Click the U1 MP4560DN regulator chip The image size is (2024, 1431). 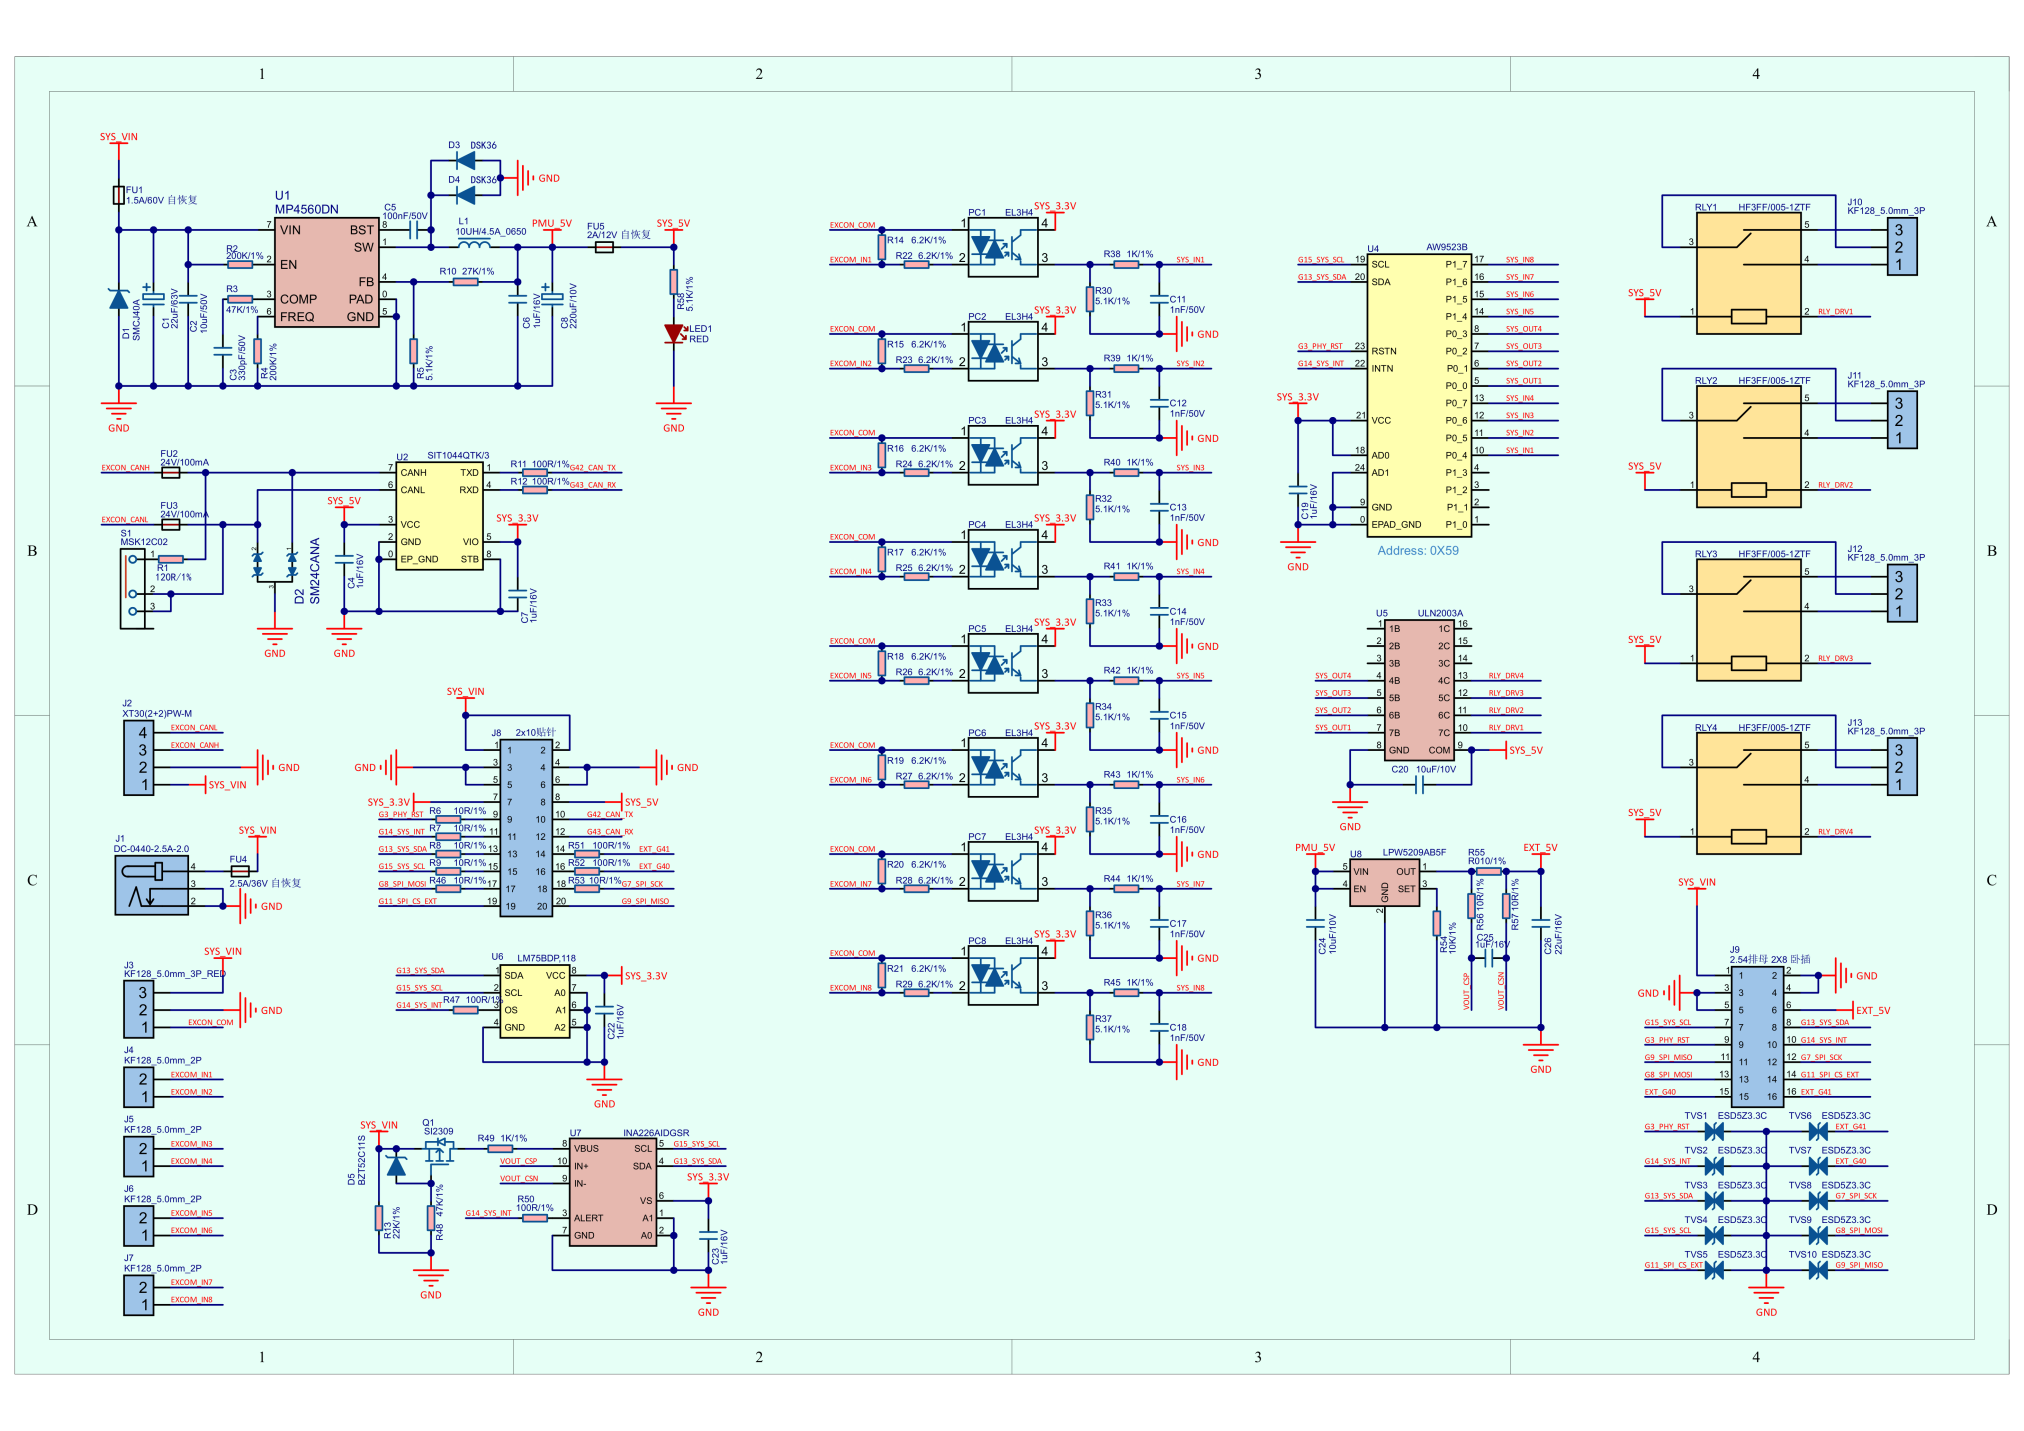point(327,273)
